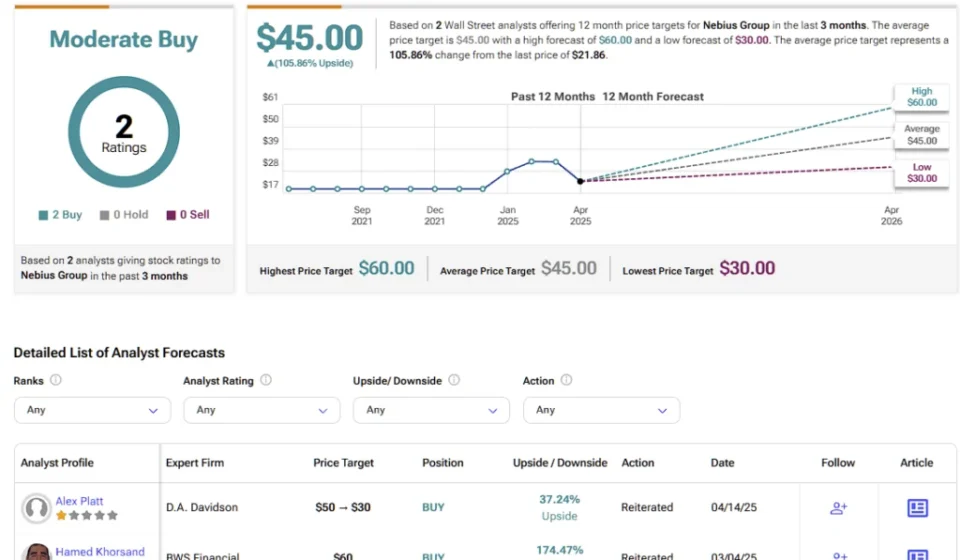
Task: Open the Analyst Rating dropdown
Action: point(262,410)
